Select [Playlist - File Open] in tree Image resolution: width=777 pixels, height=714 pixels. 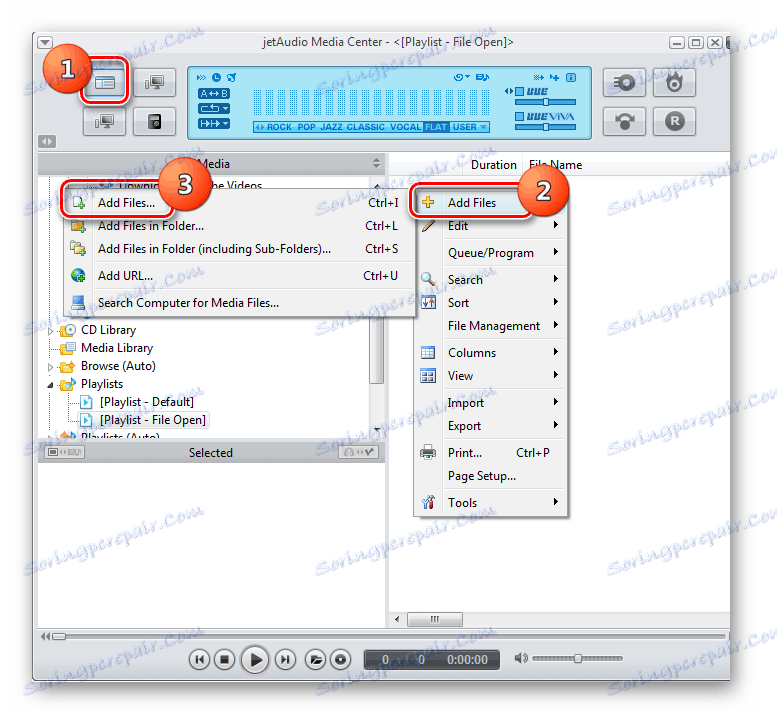coord(153,420)
